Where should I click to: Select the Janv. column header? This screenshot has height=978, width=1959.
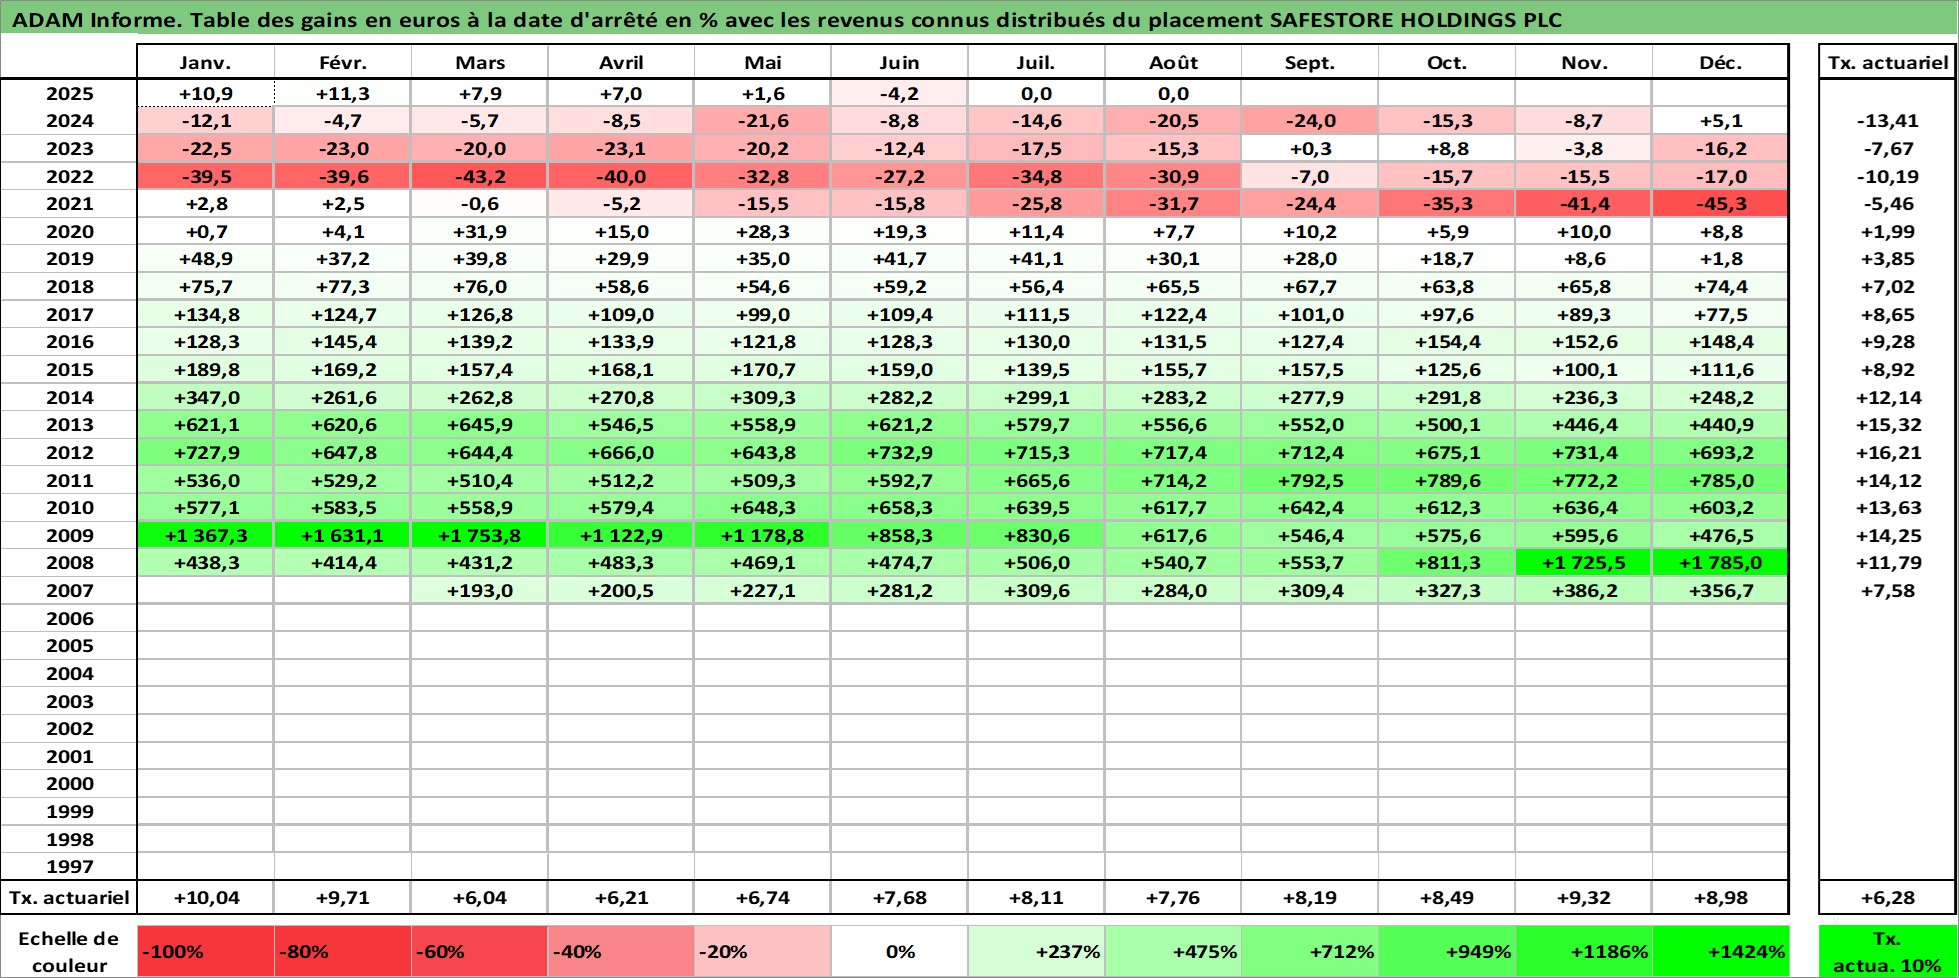click(205, 62)
